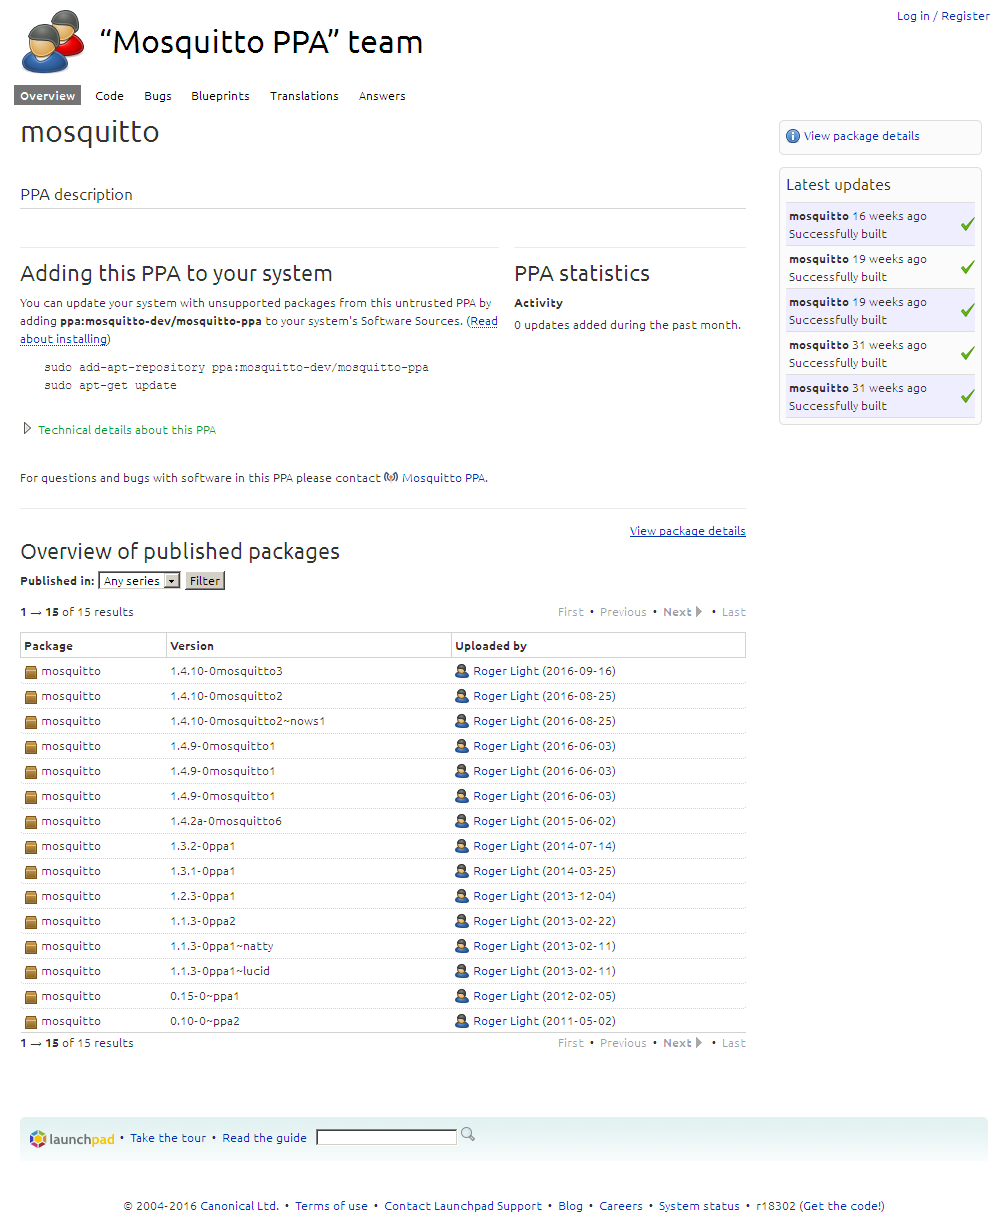Click the Filter button
Screen dimensions: 1008x1227
tap(205, 581)
